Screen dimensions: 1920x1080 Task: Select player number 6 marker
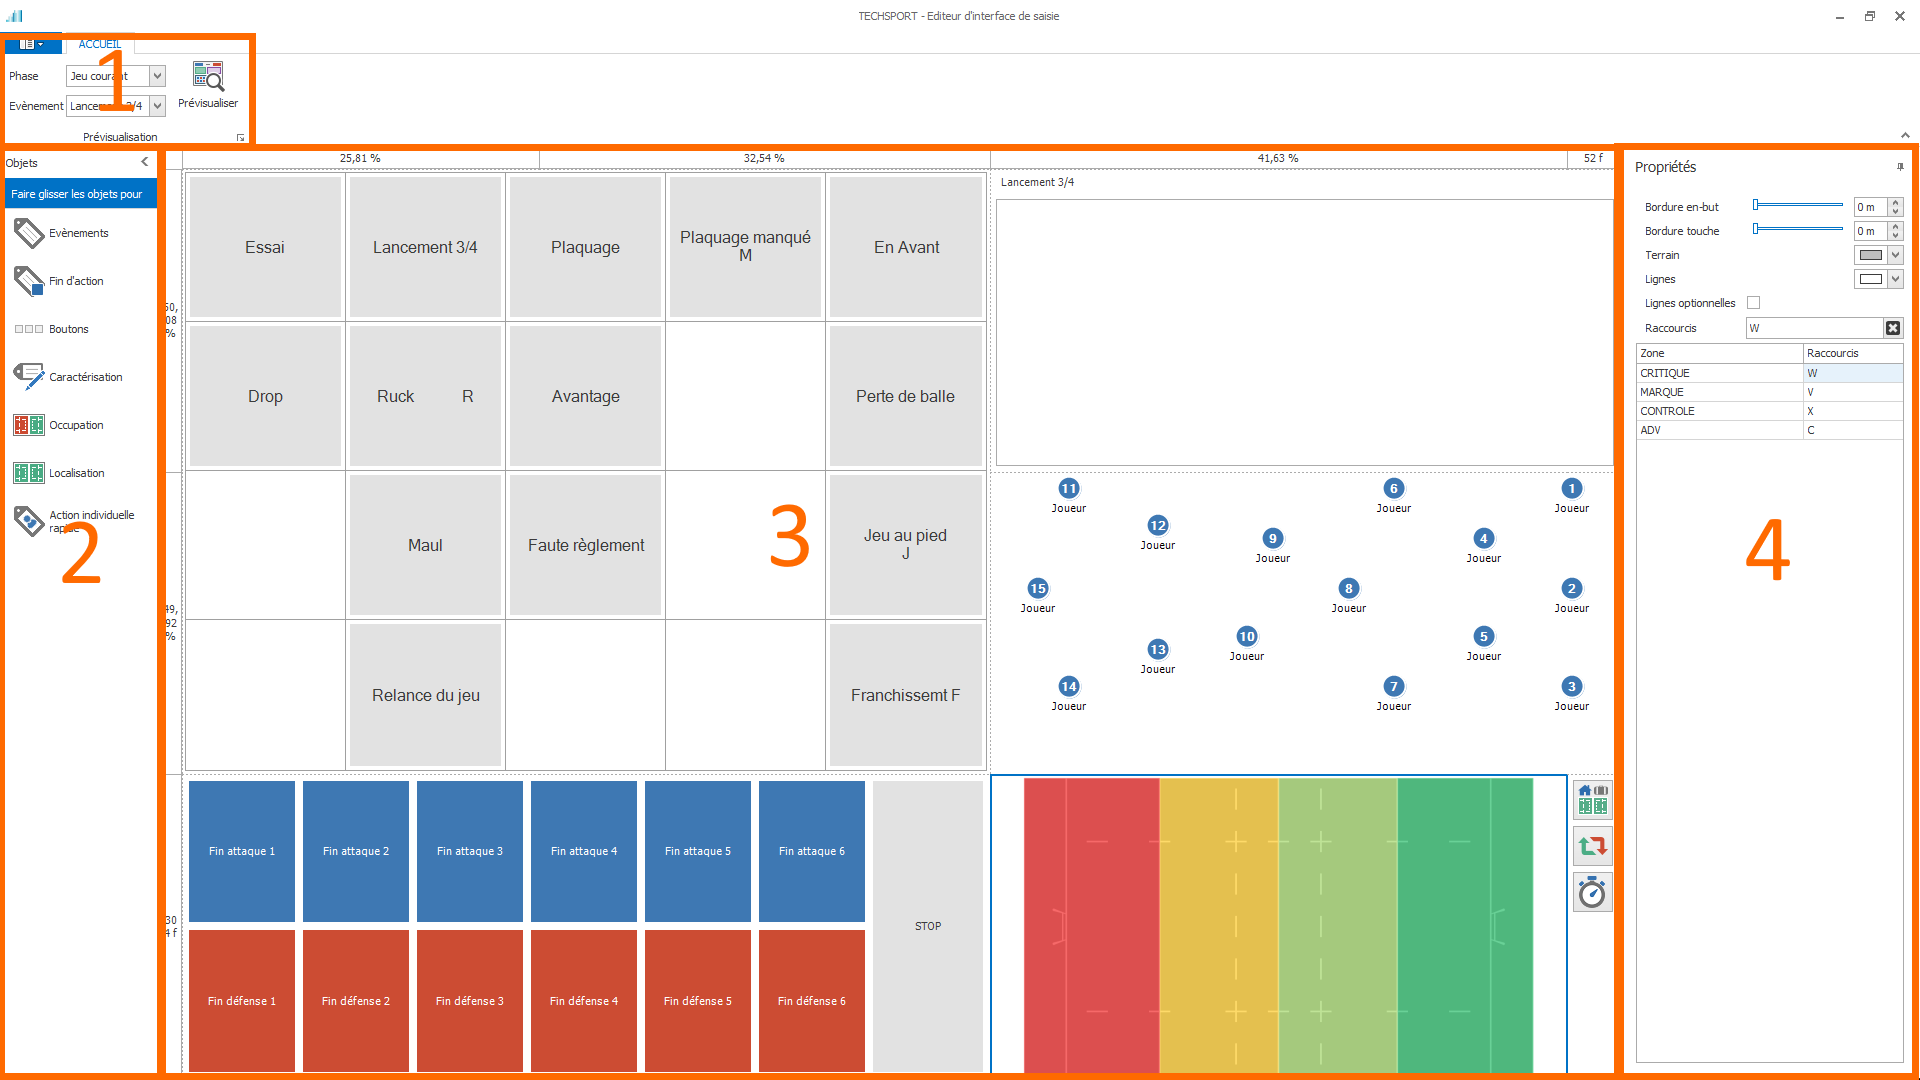tap(1394, 488)
